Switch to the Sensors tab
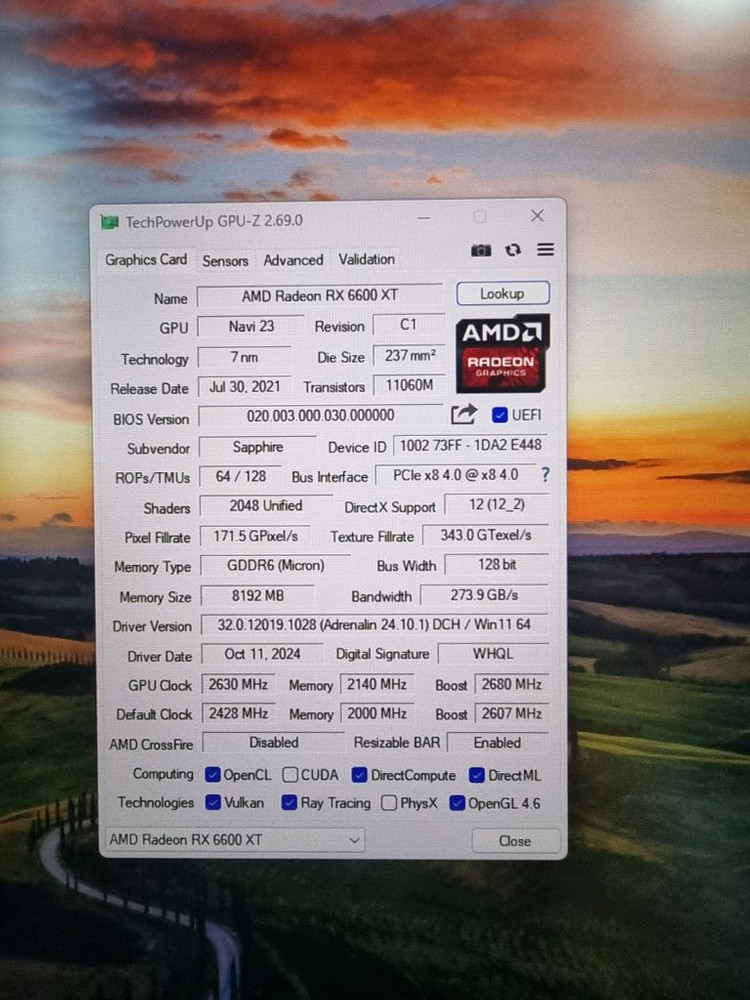 point(225,261)
